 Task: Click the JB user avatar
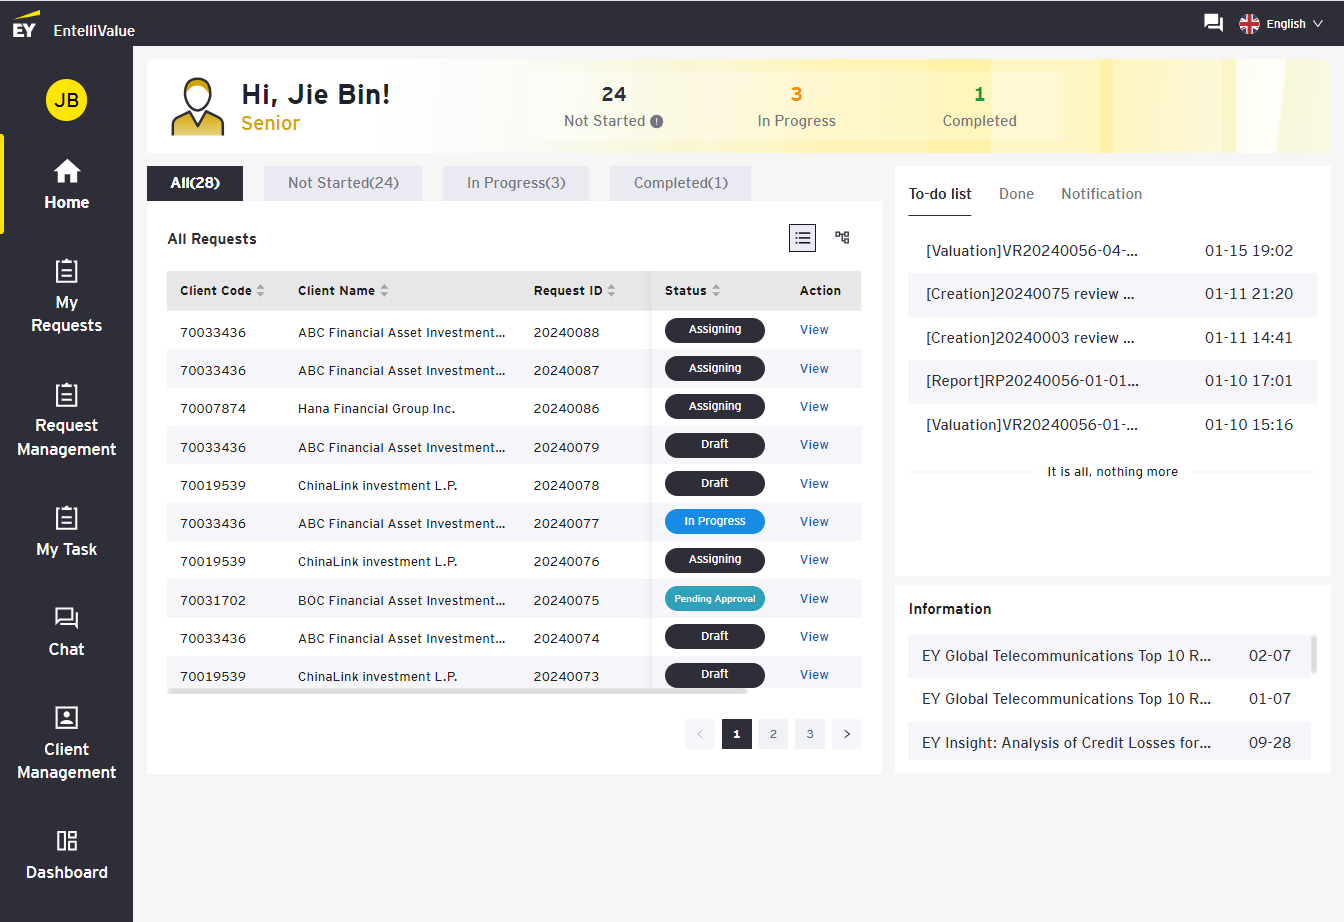[x=67, y=100]
